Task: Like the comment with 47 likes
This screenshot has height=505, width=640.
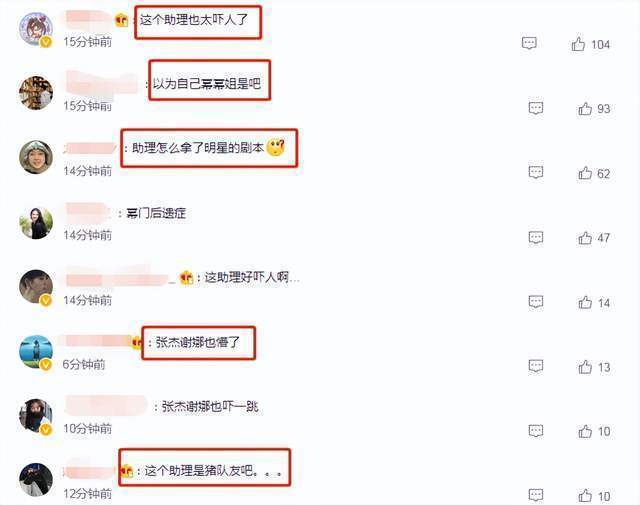Action: pos(585,237)
